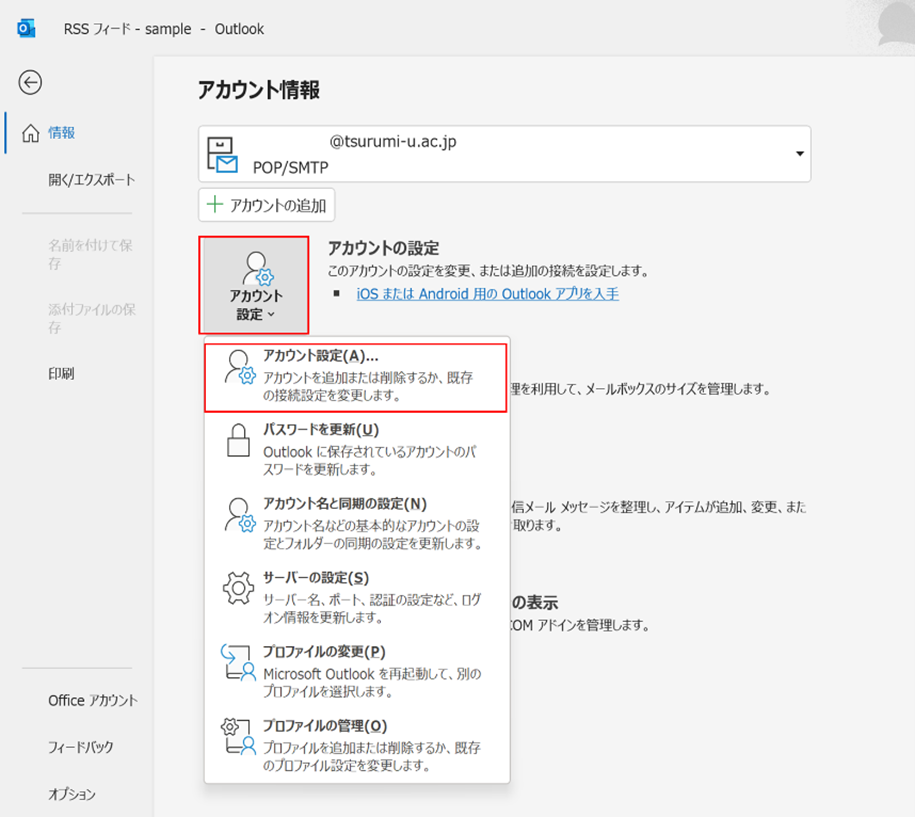Screen dimensions: 915x817
Task: Open オプション in the sidebar
Action: pos(72,794)
